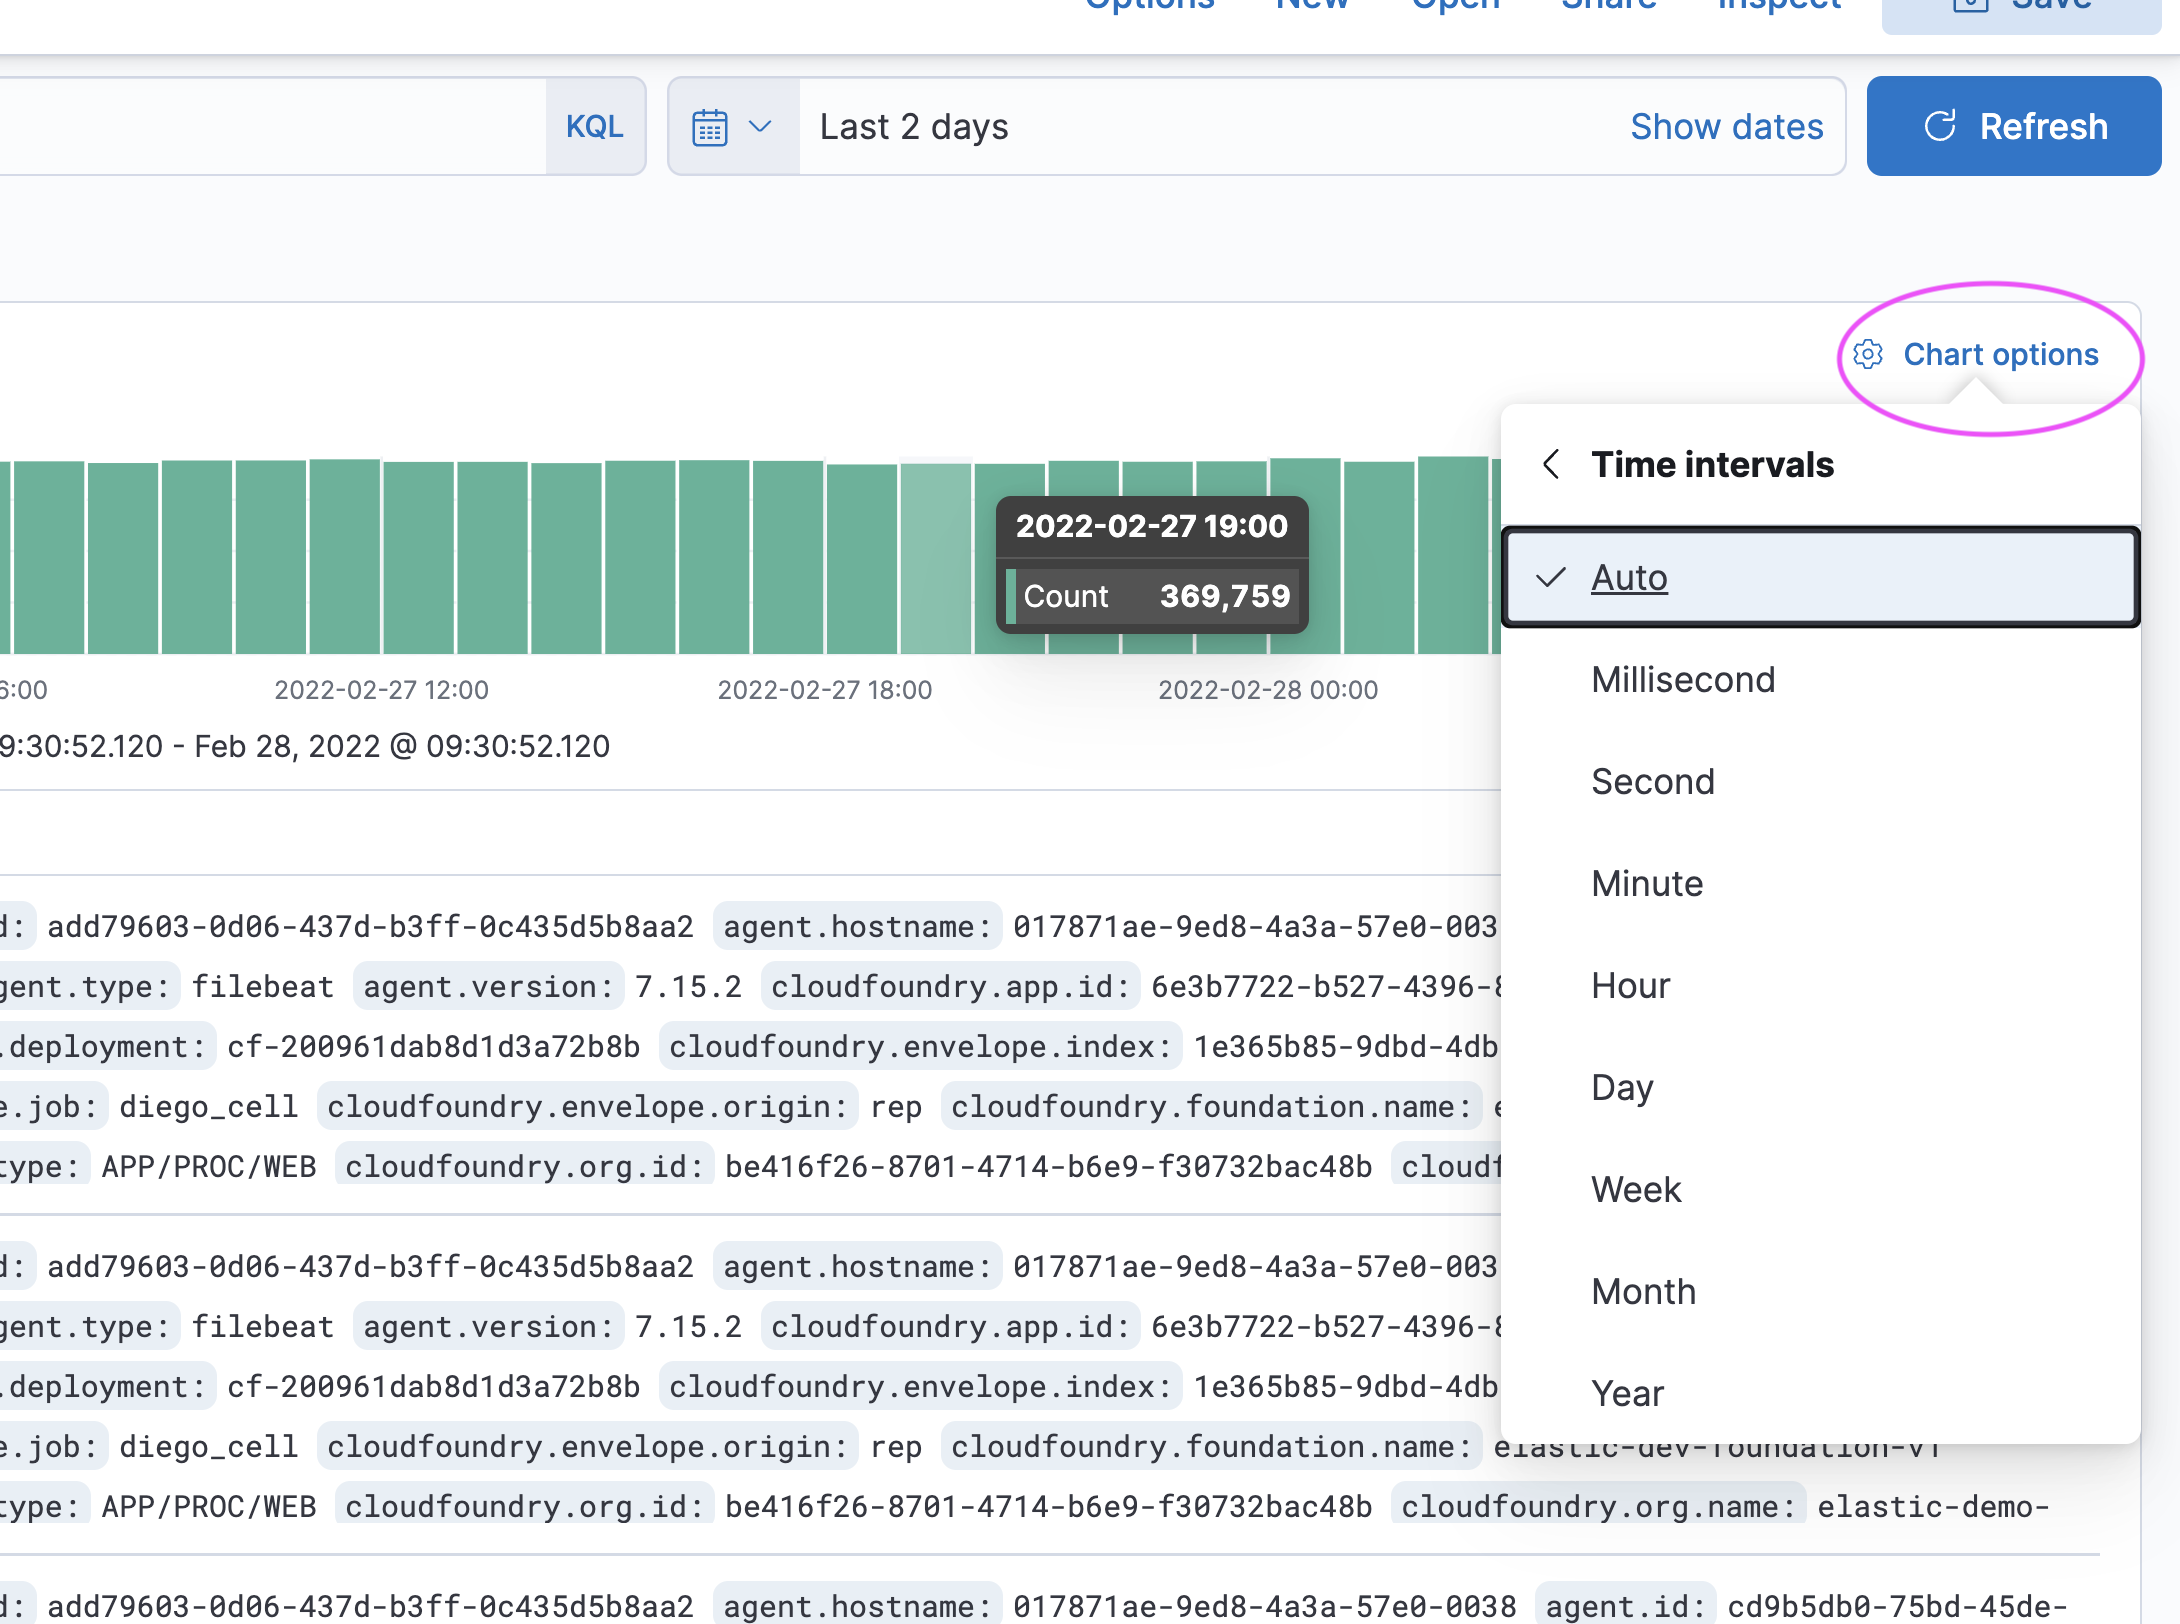The image size is (2180, 1624).
Task: Expand the date quick menu chevron
Action: pyautogui.click(x=760, y=126)
